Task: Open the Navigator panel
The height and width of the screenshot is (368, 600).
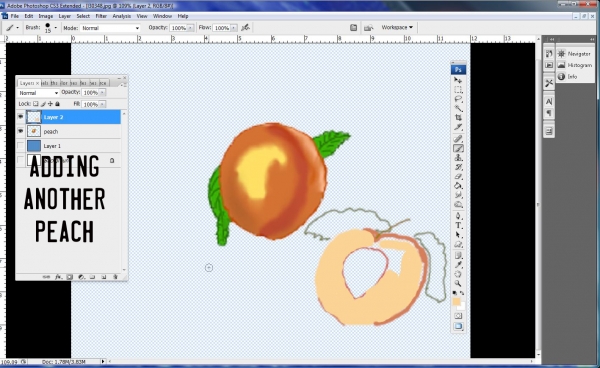Action: pyautogui.click(x=574, y=54)
